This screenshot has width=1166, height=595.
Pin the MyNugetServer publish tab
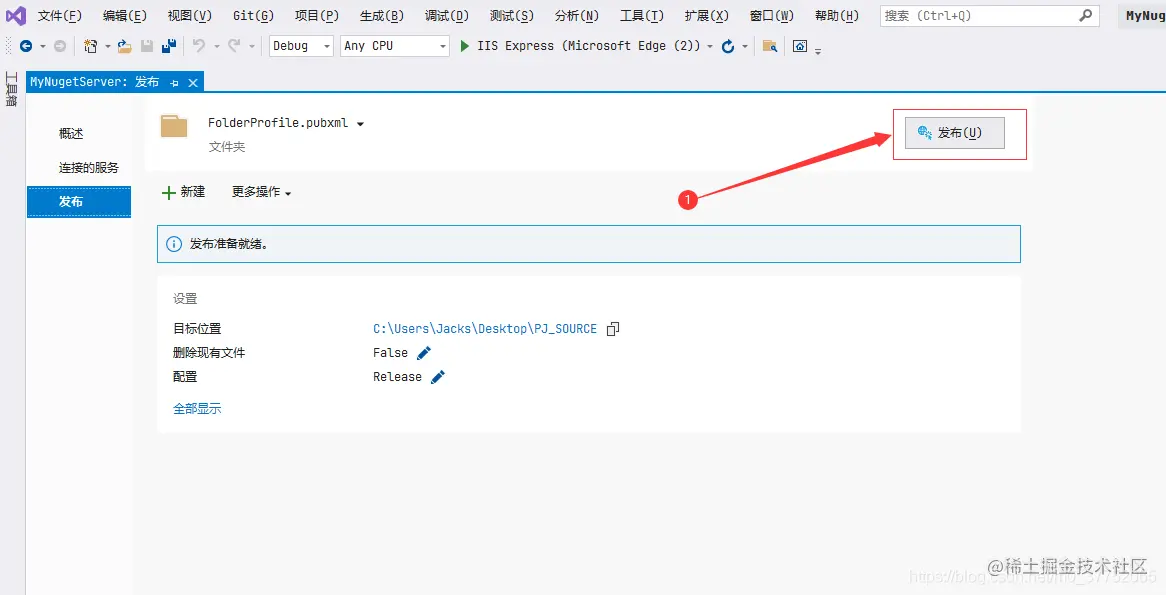174,83
